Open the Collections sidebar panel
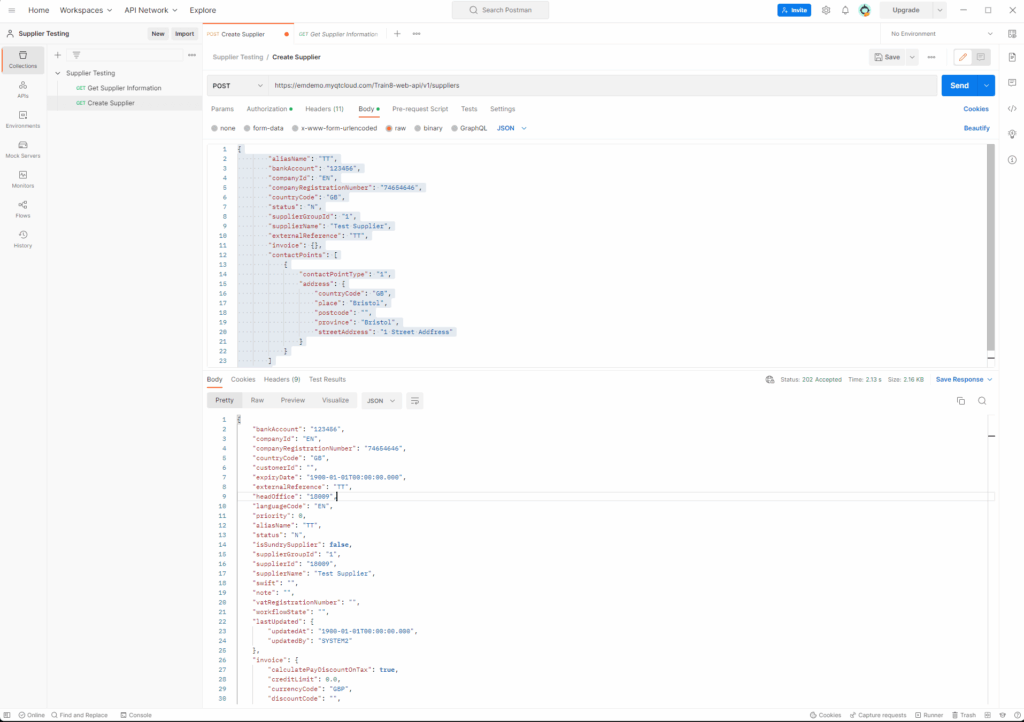Image resolution: width=1024 pixels, height=722 pixels. [x=22, y=59]
